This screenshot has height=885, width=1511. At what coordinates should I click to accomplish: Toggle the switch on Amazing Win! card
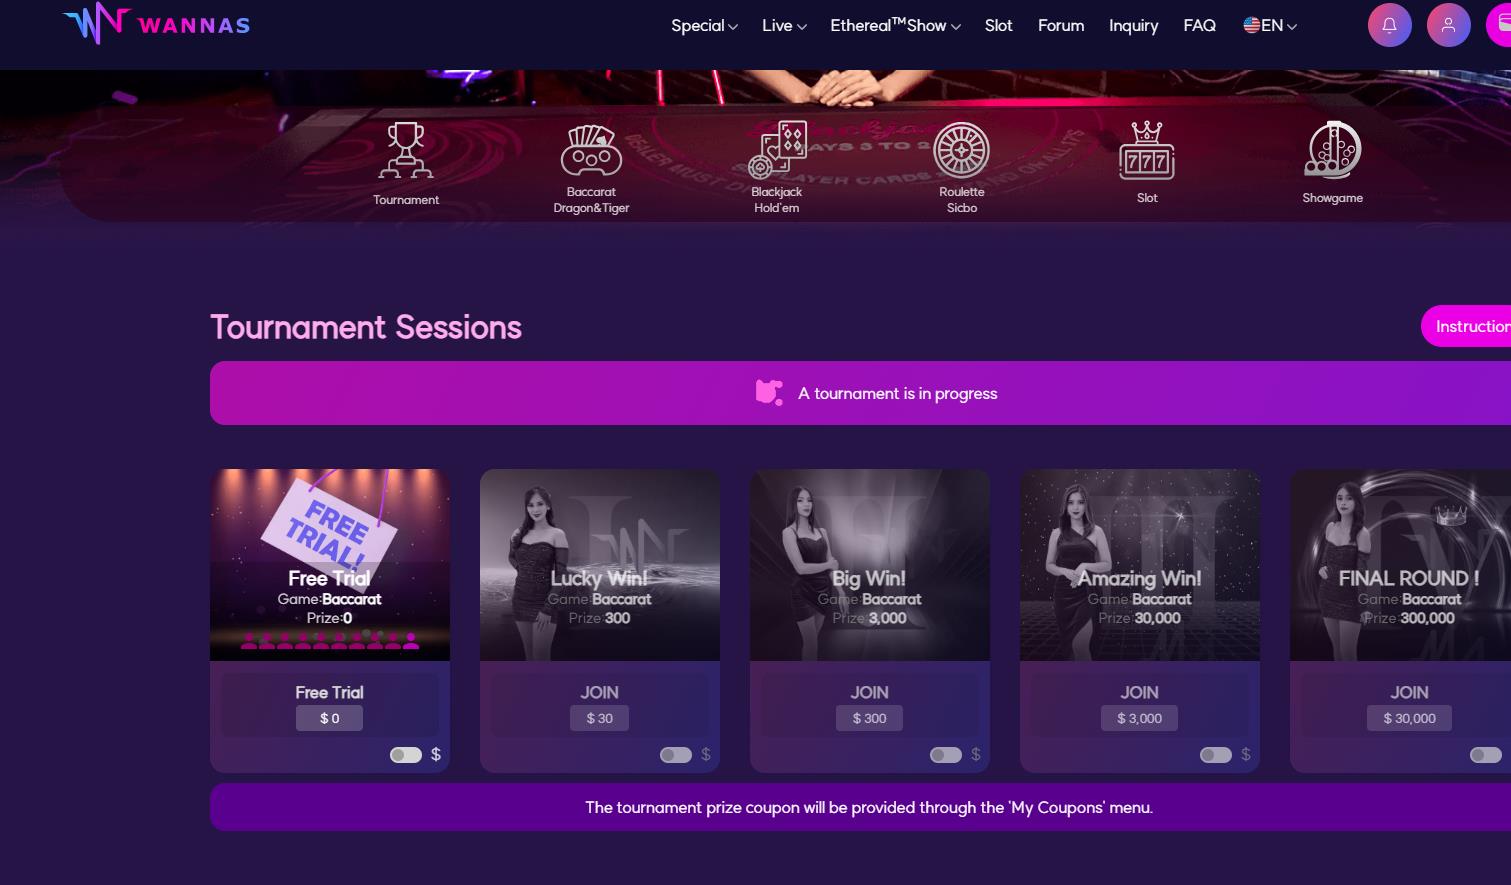point(1216,755)
